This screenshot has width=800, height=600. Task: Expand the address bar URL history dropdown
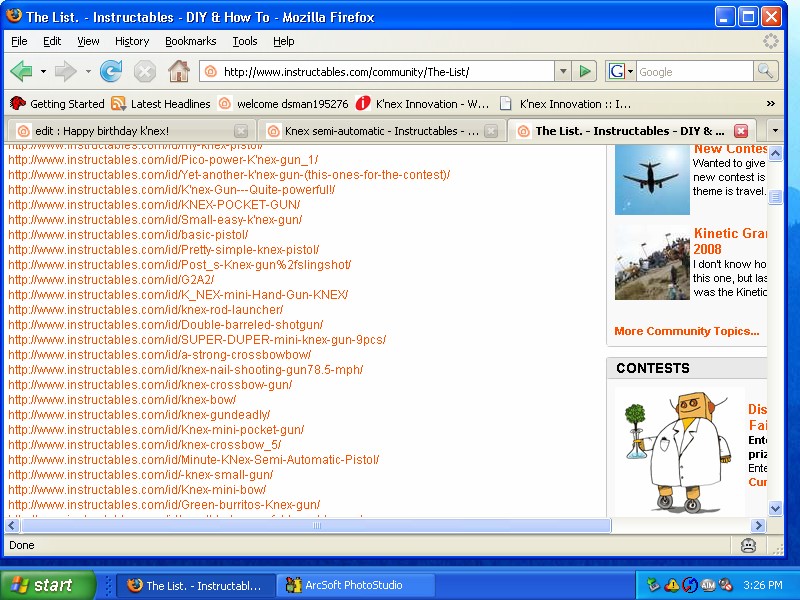coord(561,71)
